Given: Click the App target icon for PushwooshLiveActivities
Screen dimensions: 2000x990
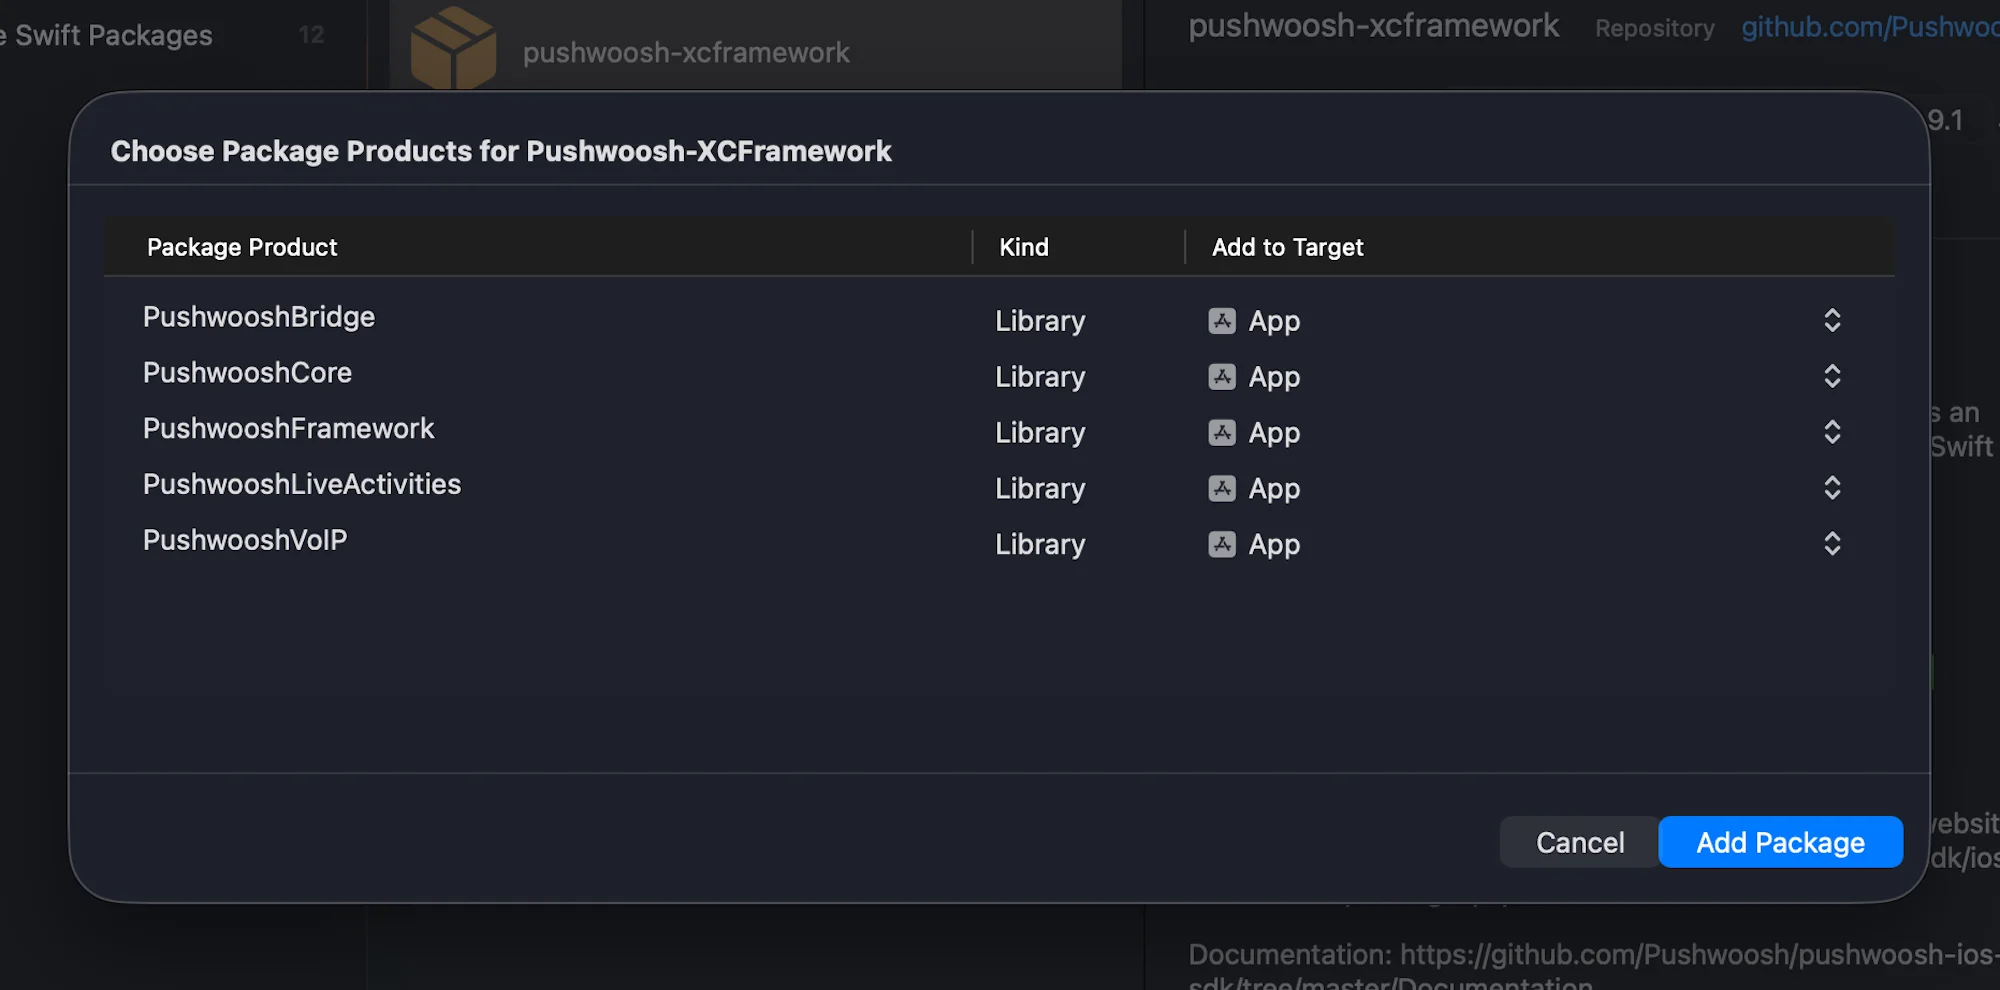Looking at the screenshot, I should [x=1221, y=489].
